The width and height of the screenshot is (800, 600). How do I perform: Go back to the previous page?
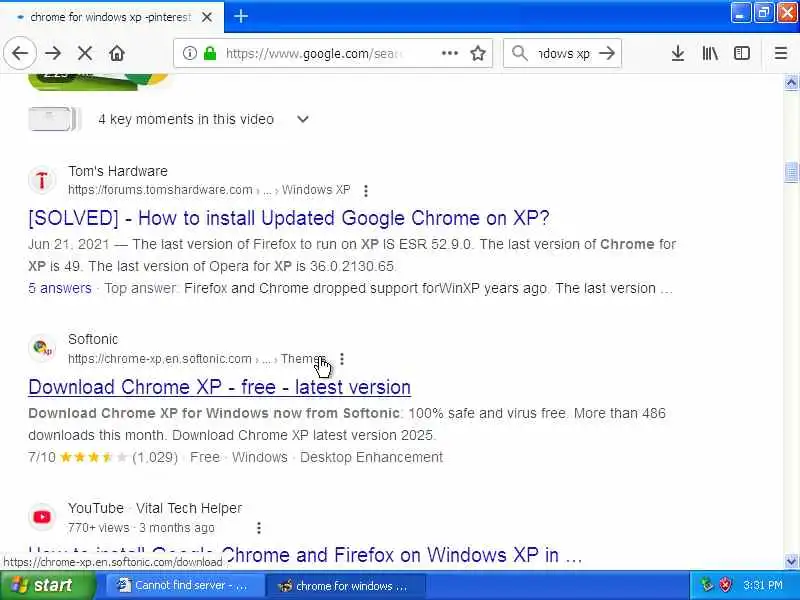click(20, 53)
